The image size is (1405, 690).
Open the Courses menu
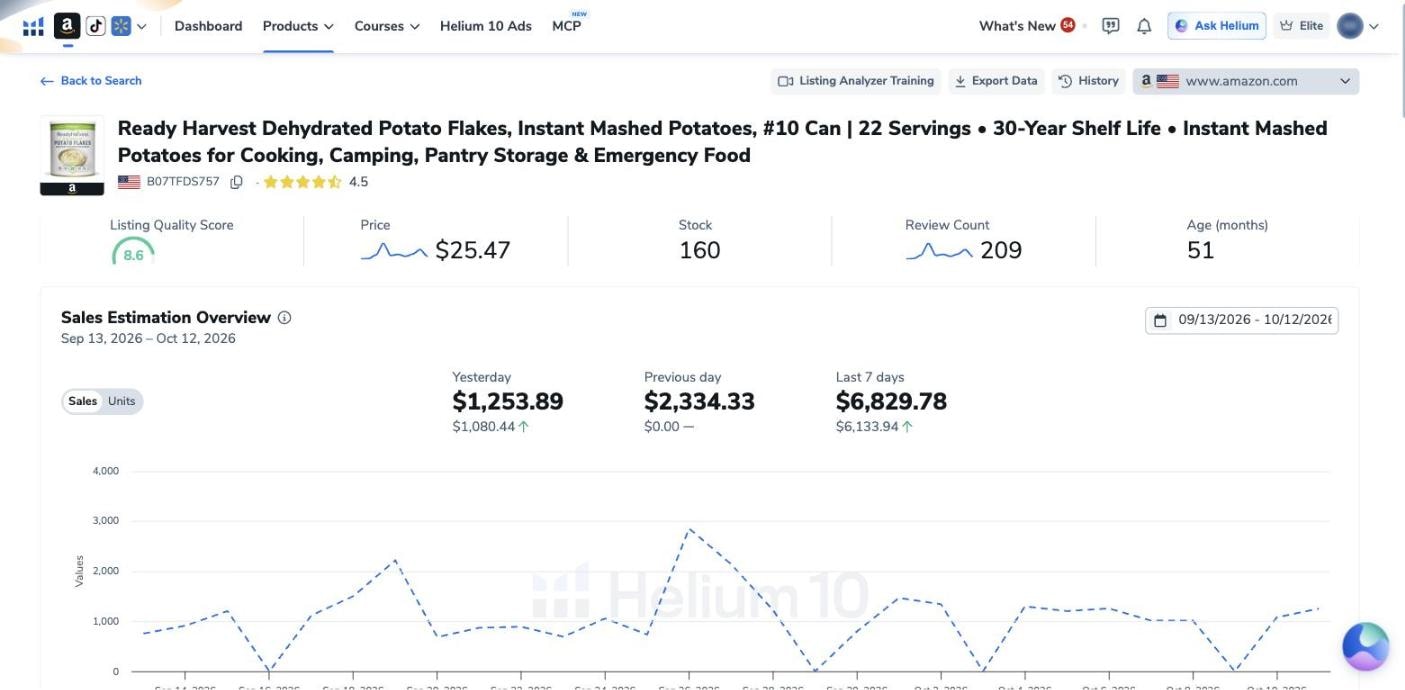(x=387, y=26)
